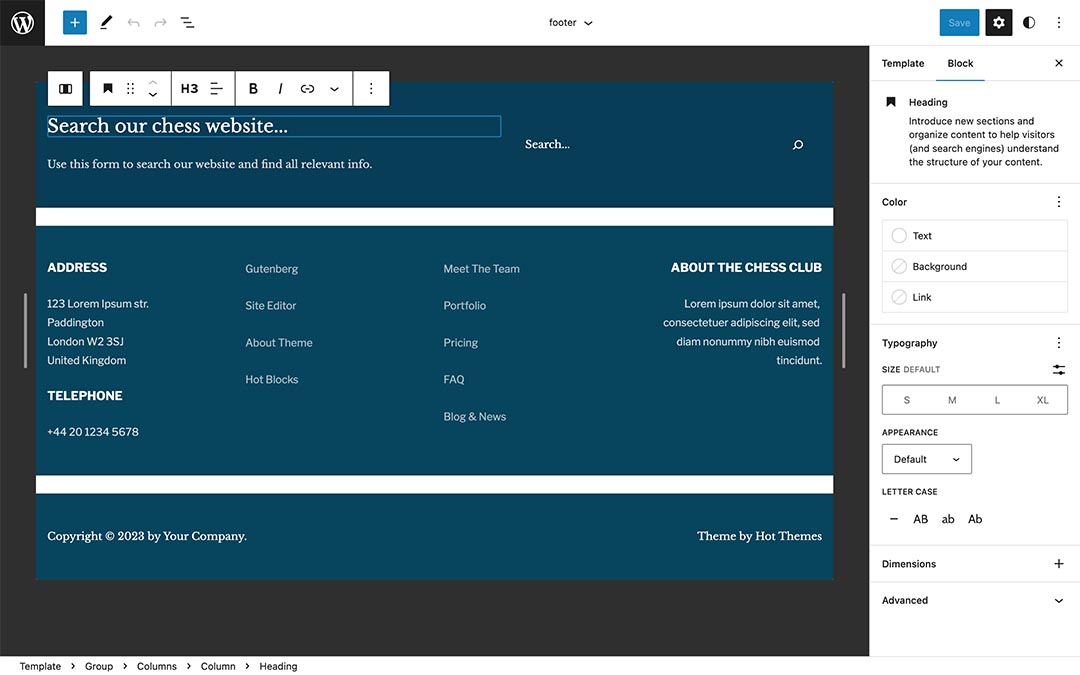Open the Styles panel icon
Screen dimensions: 1080x675
point(1029,21)
